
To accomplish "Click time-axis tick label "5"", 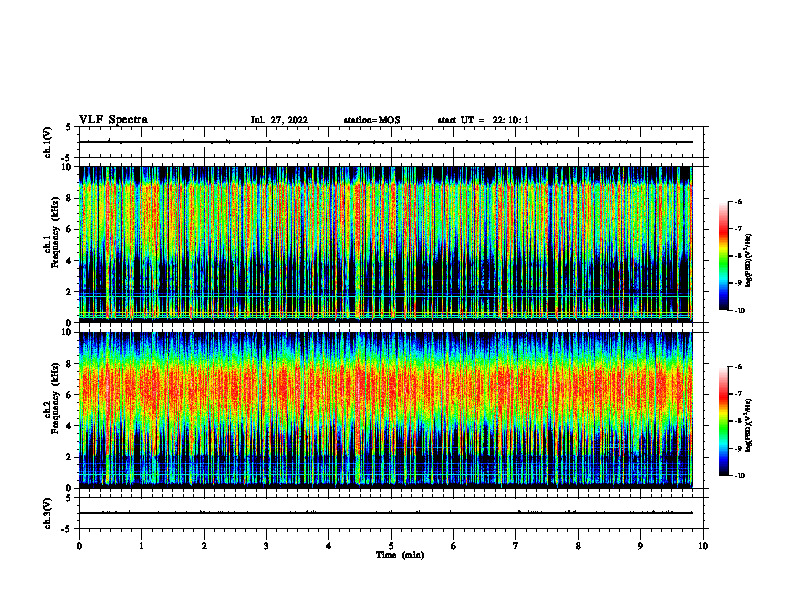I will (x=391, y=546).
